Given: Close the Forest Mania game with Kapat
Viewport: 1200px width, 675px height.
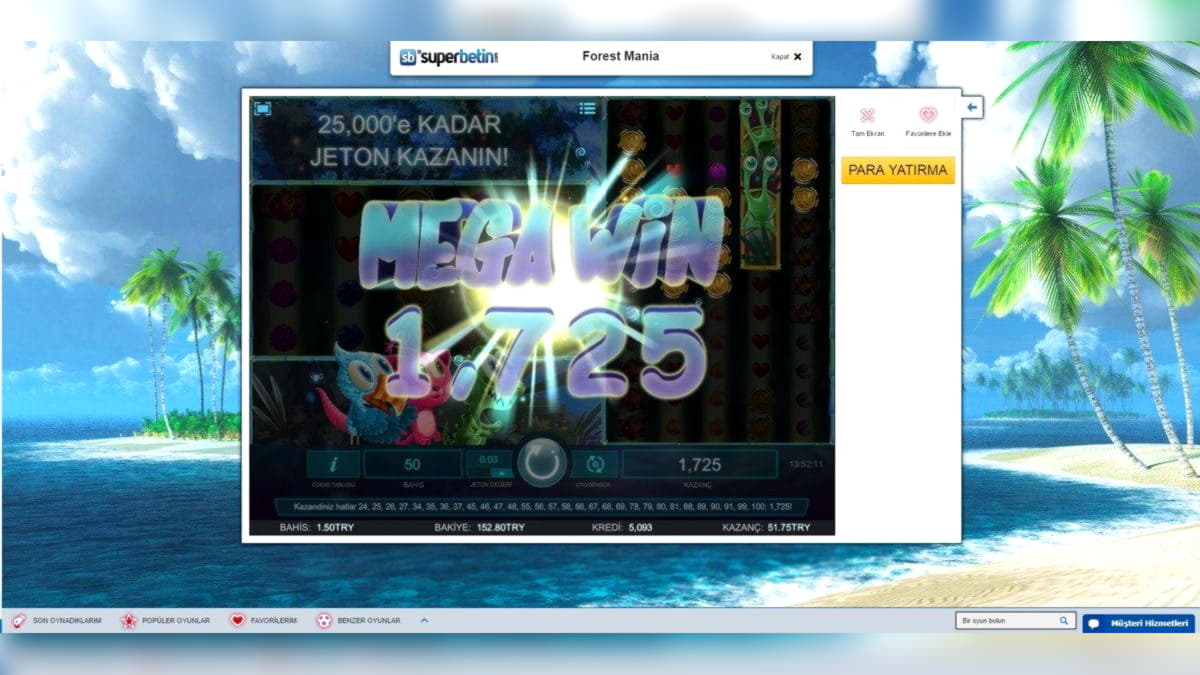Looking at the screenshot, I should [786, 57].
